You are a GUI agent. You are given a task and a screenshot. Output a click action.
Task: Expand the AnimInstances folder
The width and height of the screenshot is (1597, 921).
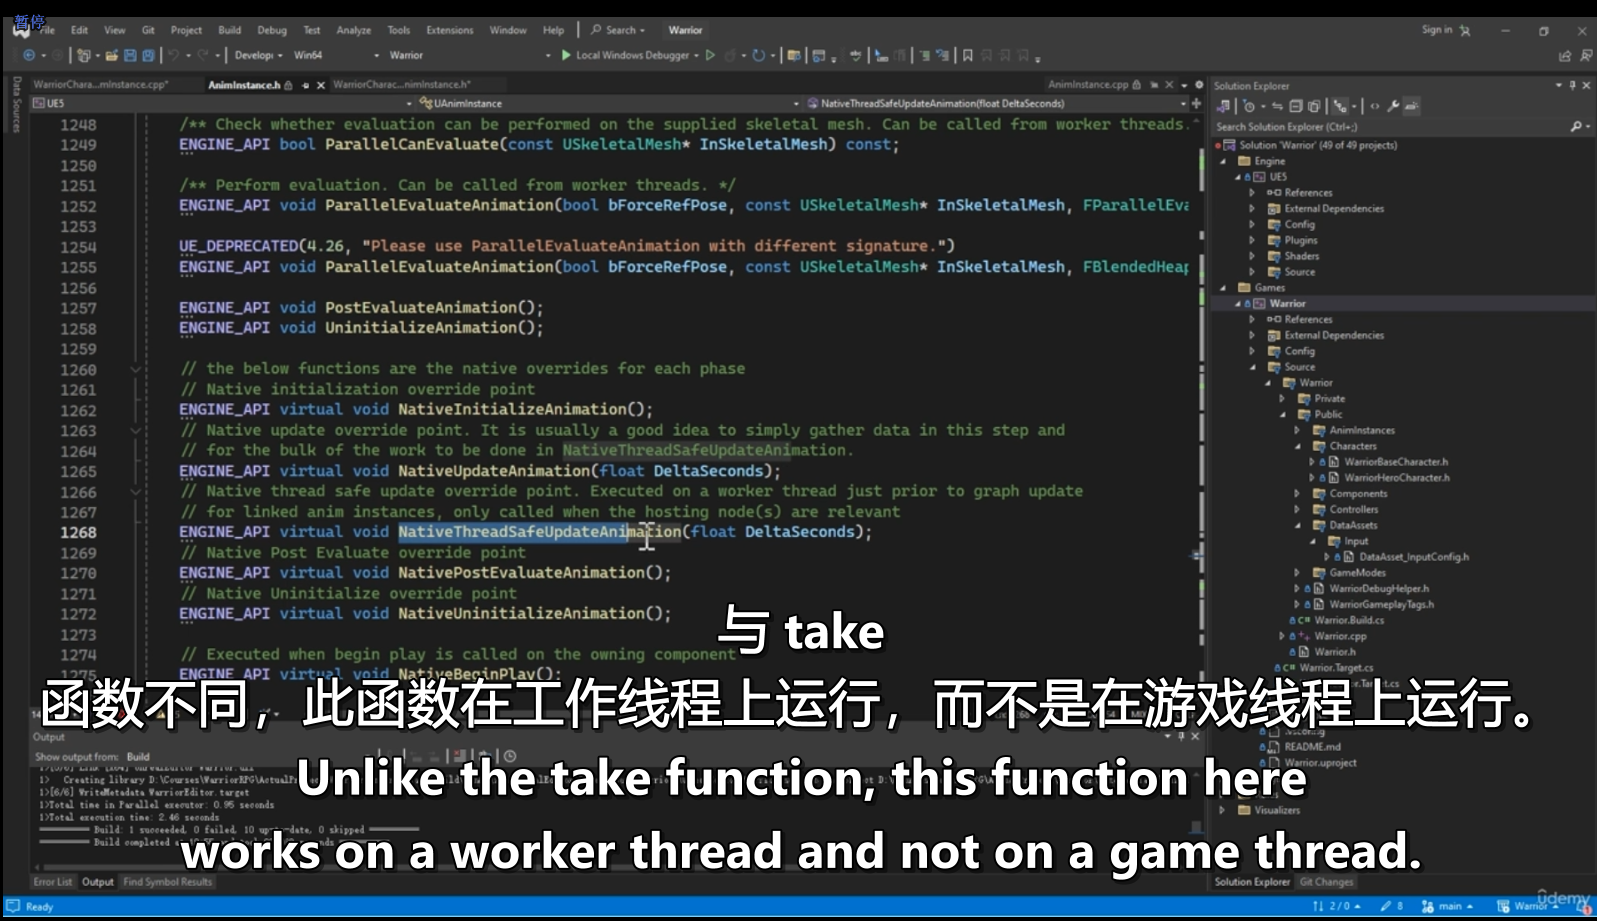click(x=1298, y=430)
